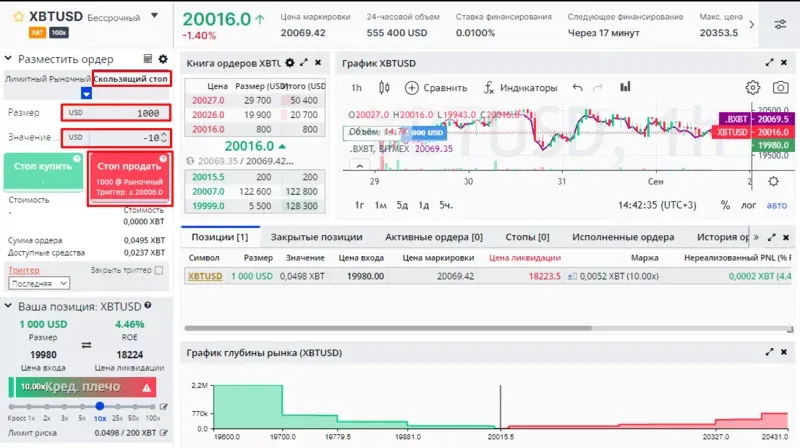Show more ticker stats with right chevron
Viewport: 800px width, 448px height.
tap(752, 24)
